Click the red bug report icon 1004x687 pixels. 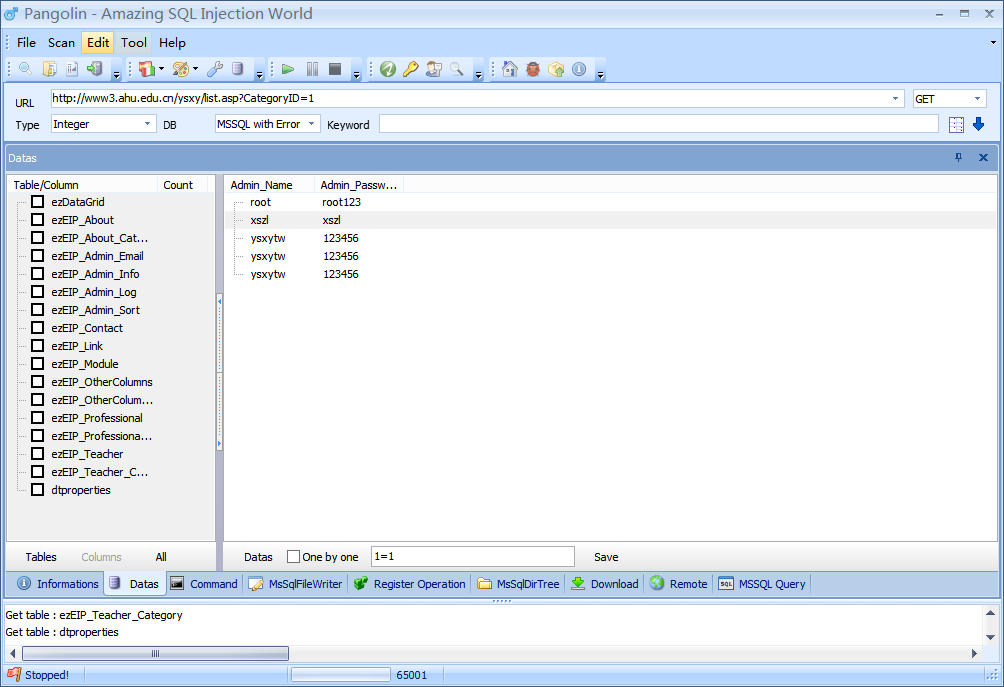point(533,69)
